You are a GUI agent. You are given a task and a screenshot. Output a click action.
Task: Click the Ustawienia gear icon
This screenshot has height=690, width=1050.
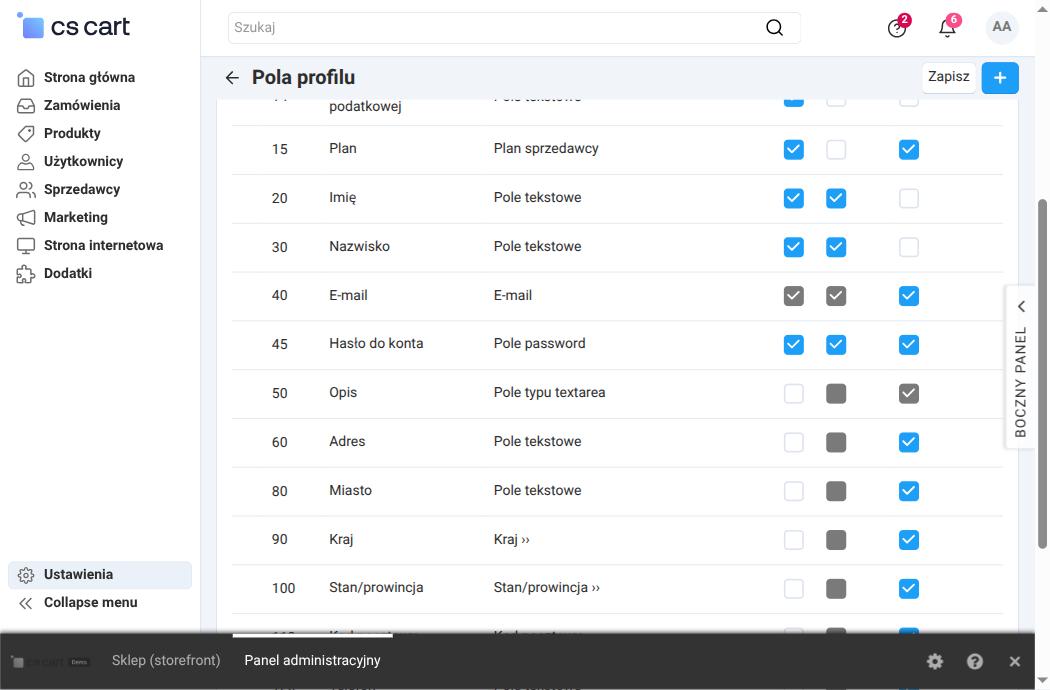25,575
